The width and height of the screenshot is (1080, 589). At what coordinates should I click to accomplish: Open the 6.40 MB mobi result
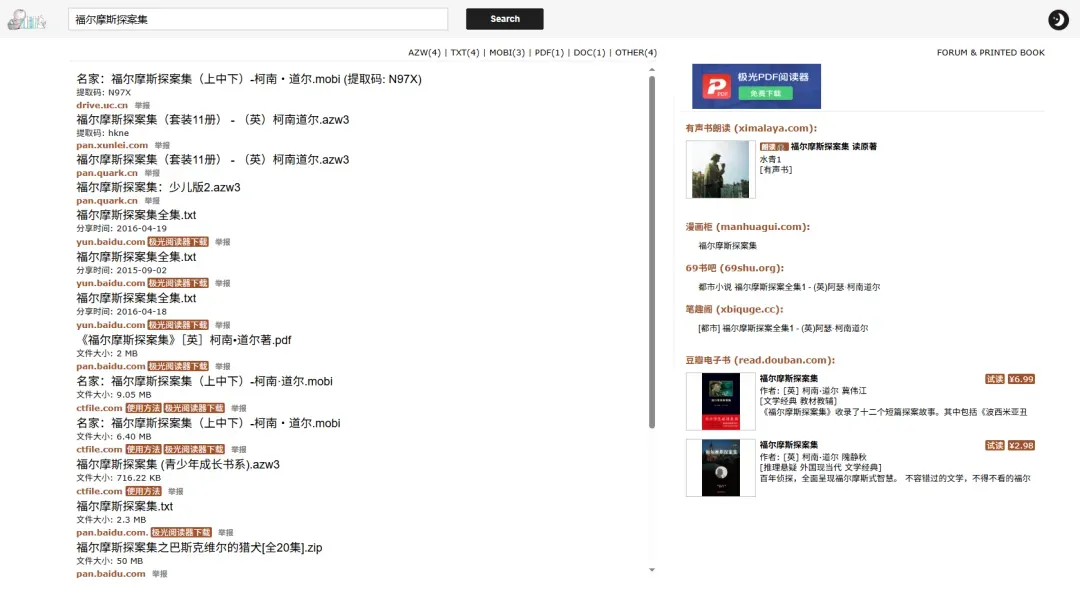(x=208, y=424)
